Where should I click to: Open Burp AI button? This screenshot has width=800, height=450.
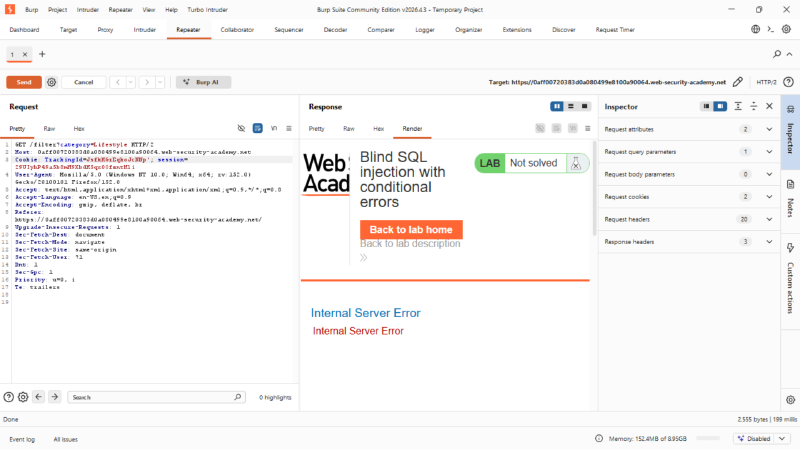[203, 82]
